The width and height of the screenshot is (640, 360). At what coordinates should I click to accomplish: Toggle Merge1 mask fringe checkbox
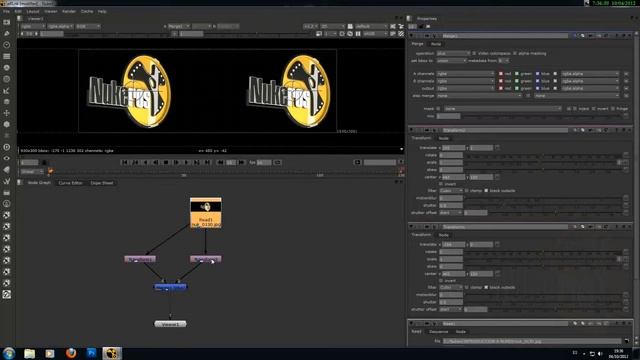tap(613, 109)
